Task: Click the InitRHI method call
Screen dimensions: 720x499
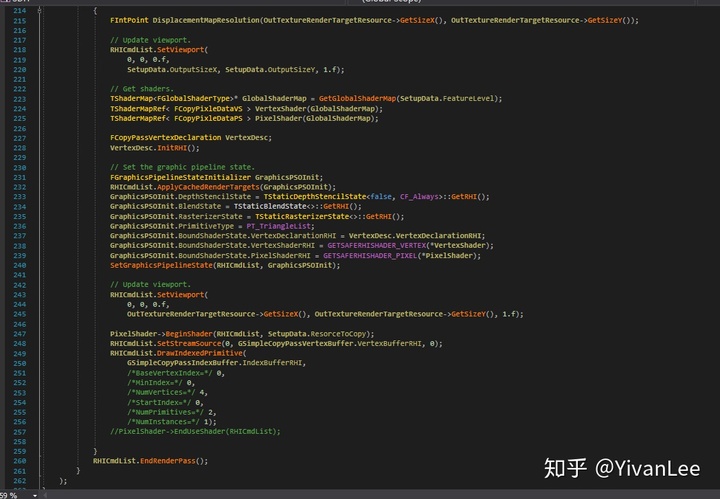Action: click(172, 148)
